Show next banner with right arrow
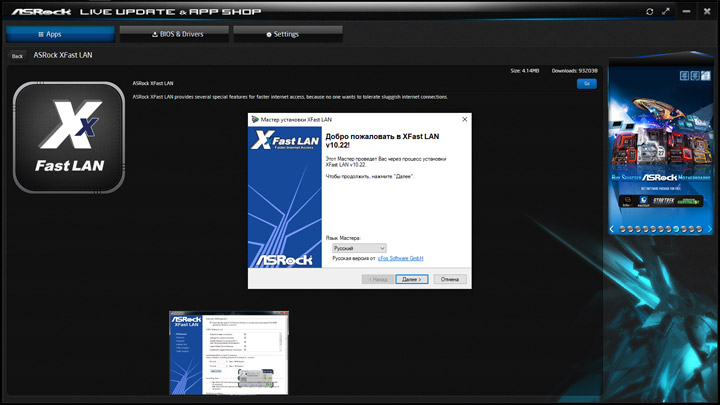Screen dimensions: 720x405 [x=709, y=229]
